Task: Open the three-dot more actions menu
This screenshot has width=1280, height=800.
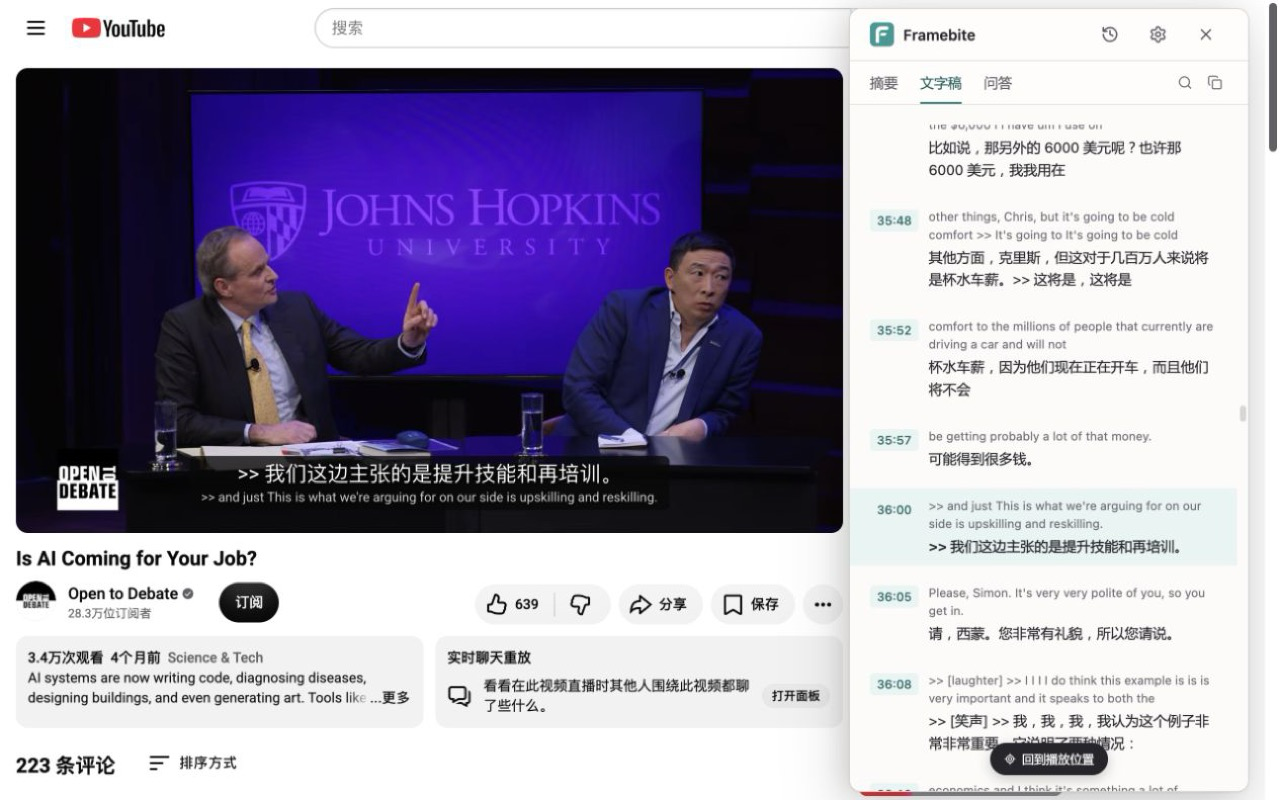Action: 823,604
